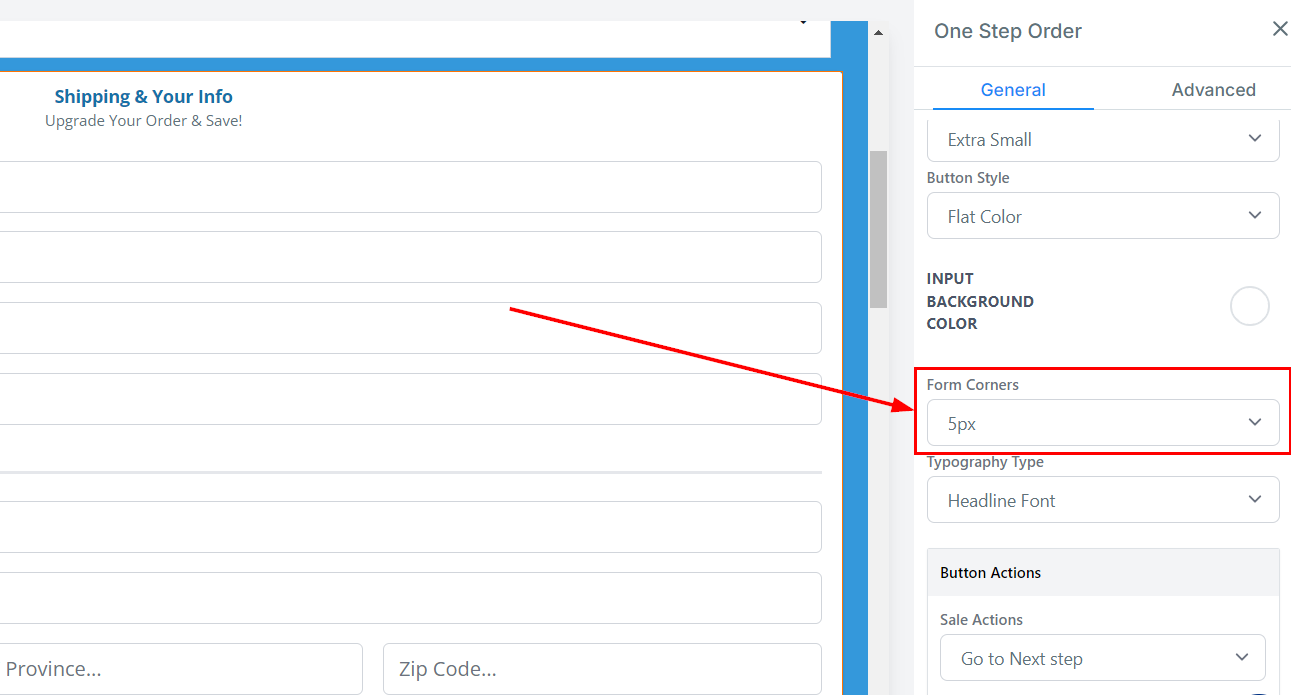Viewport: 1291px width, 695px height.
Task: Expand the Button Style Flat Color dropdown
Action: 1103,216
